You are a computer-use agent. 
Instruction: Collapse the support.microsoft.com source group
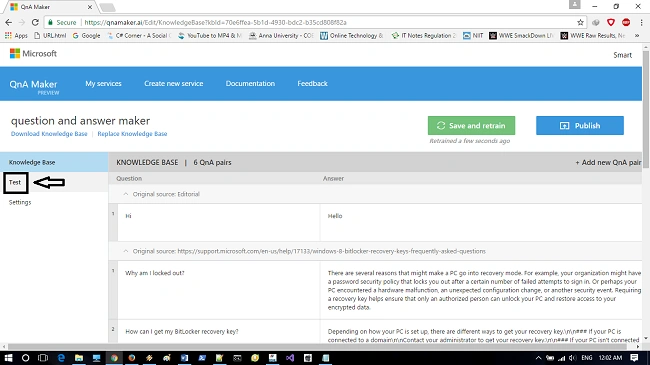(x=126, y=251)
